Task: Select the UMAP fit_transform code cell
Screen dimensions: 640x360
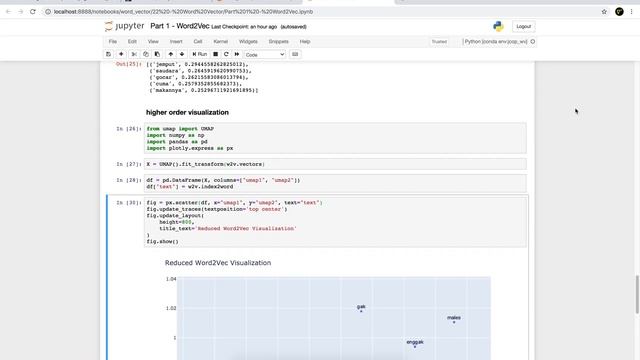Action: pos(335,164)
